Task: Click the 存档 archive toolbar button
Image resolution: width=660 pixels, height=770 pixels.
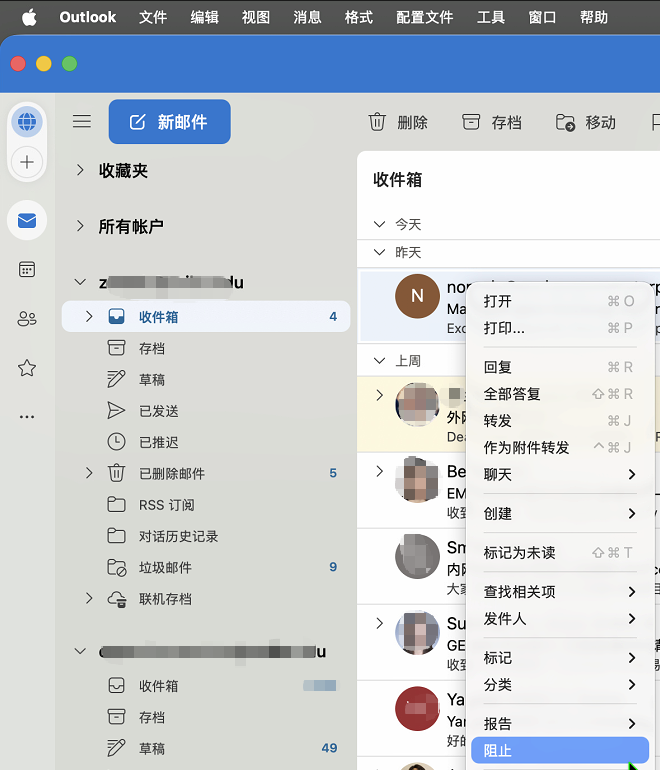Action: coord(492,122)
